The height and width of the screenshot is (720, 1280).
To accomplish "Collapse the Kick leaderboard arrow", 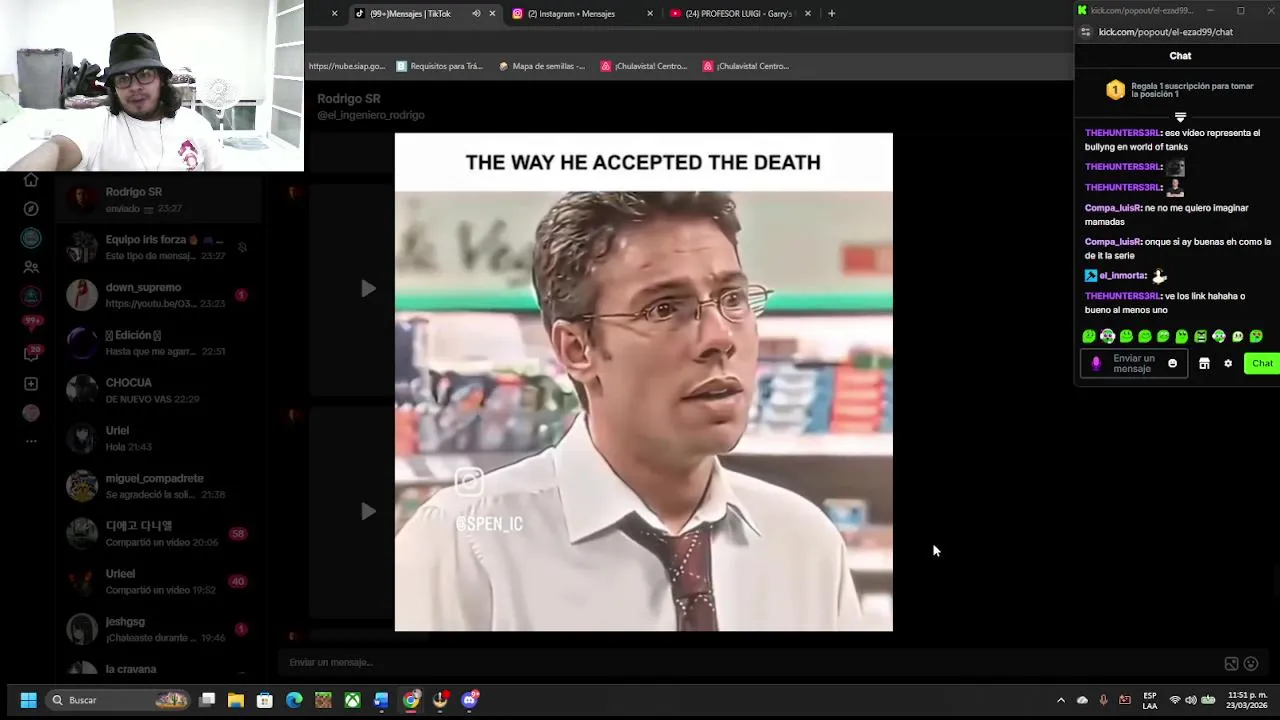I will 1180,117.
